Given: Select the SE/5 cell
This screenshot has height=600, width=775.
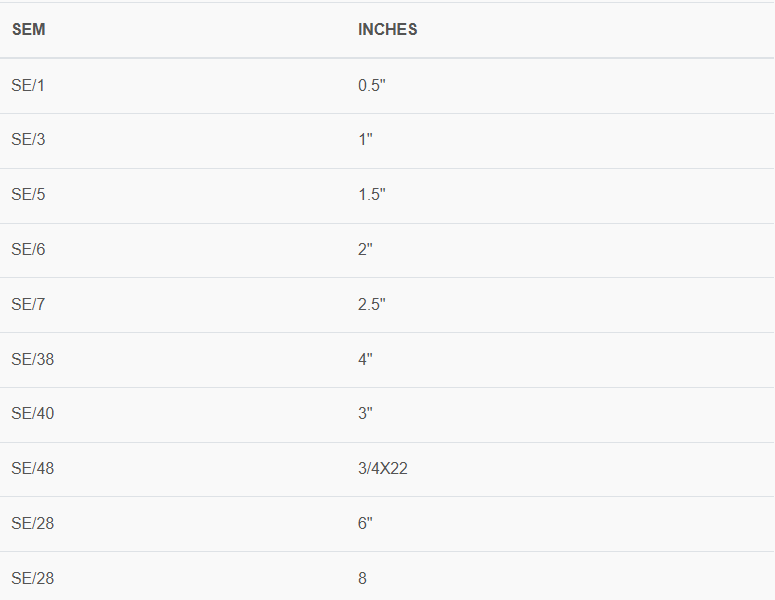Looking at the screenshot, I should 28,195.
